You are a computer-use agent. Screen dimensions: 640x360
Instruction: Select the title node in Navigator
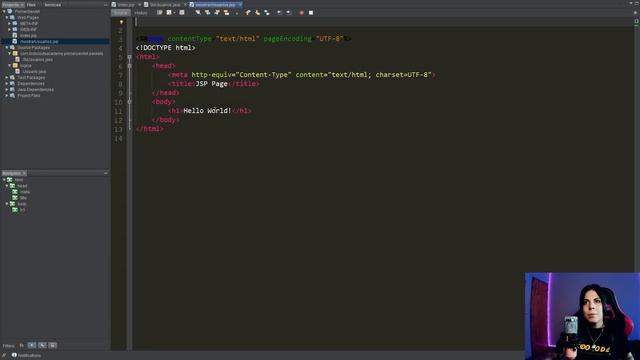[23, 198]
